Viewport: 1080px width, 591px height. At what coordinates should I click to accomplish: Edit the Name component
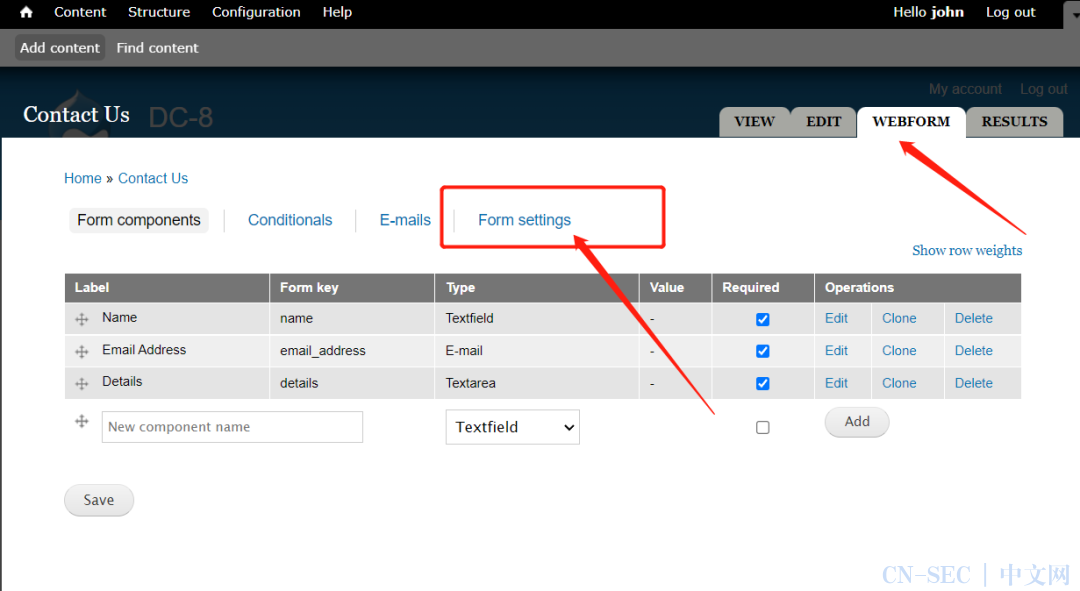(836, 318)
